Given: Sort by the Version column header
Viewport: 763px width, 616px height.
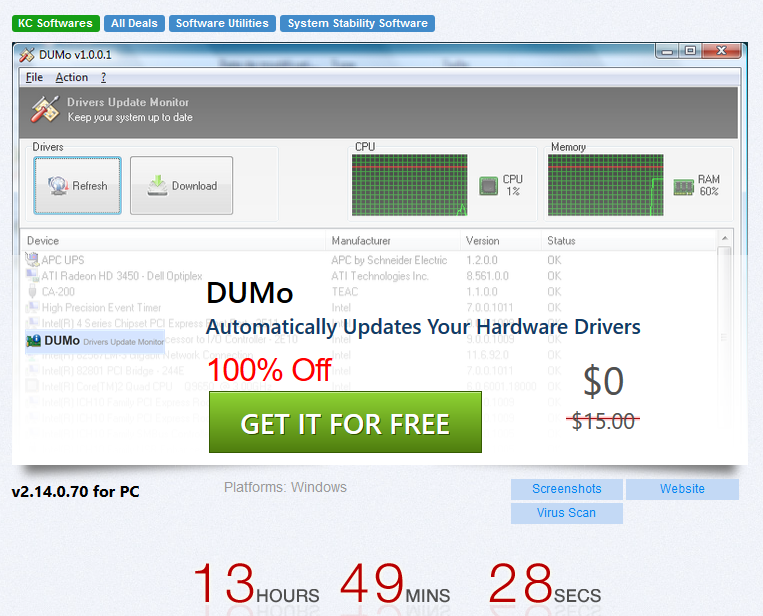Looking at the screenshot, I should pyautogui.click(x=501, y=241).
